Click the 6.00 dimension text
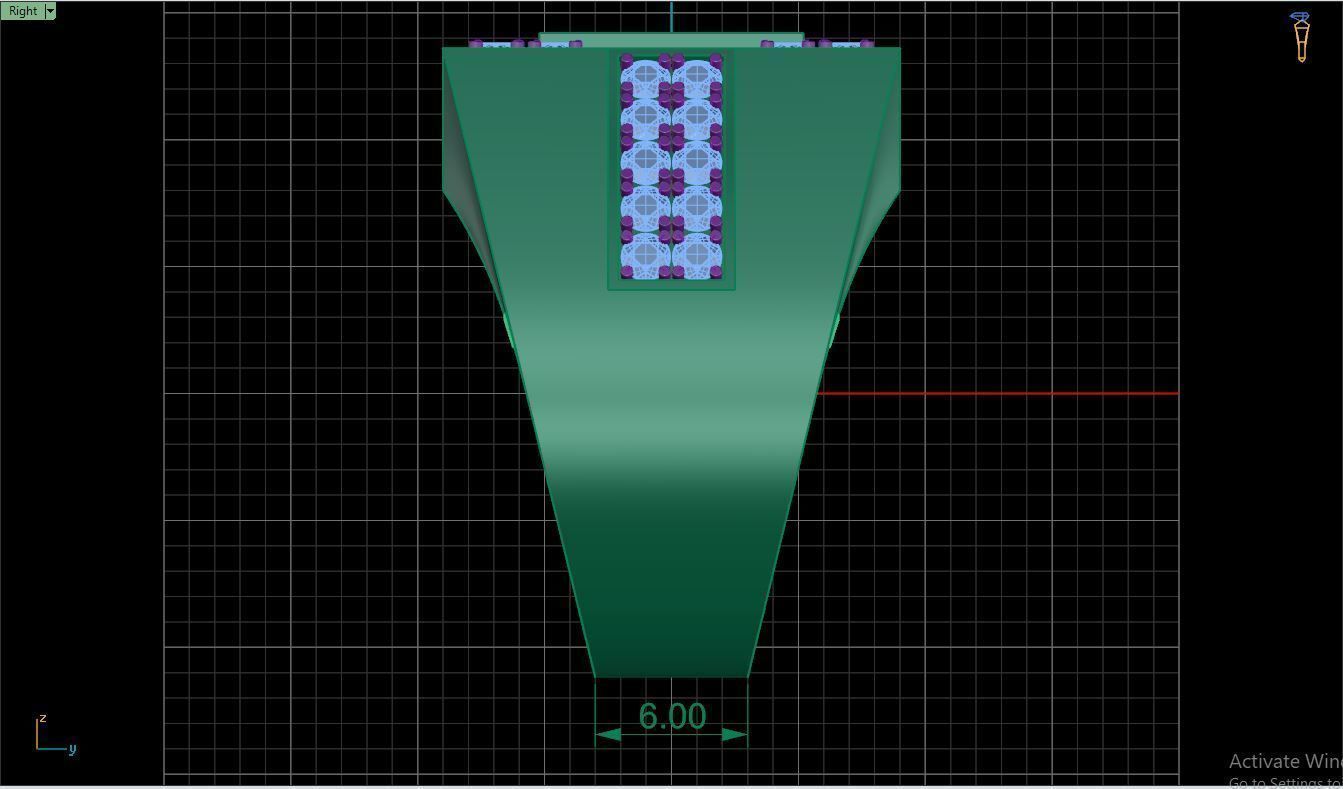Viewport: 1343px width, 789px height. [x=672, y=716]
